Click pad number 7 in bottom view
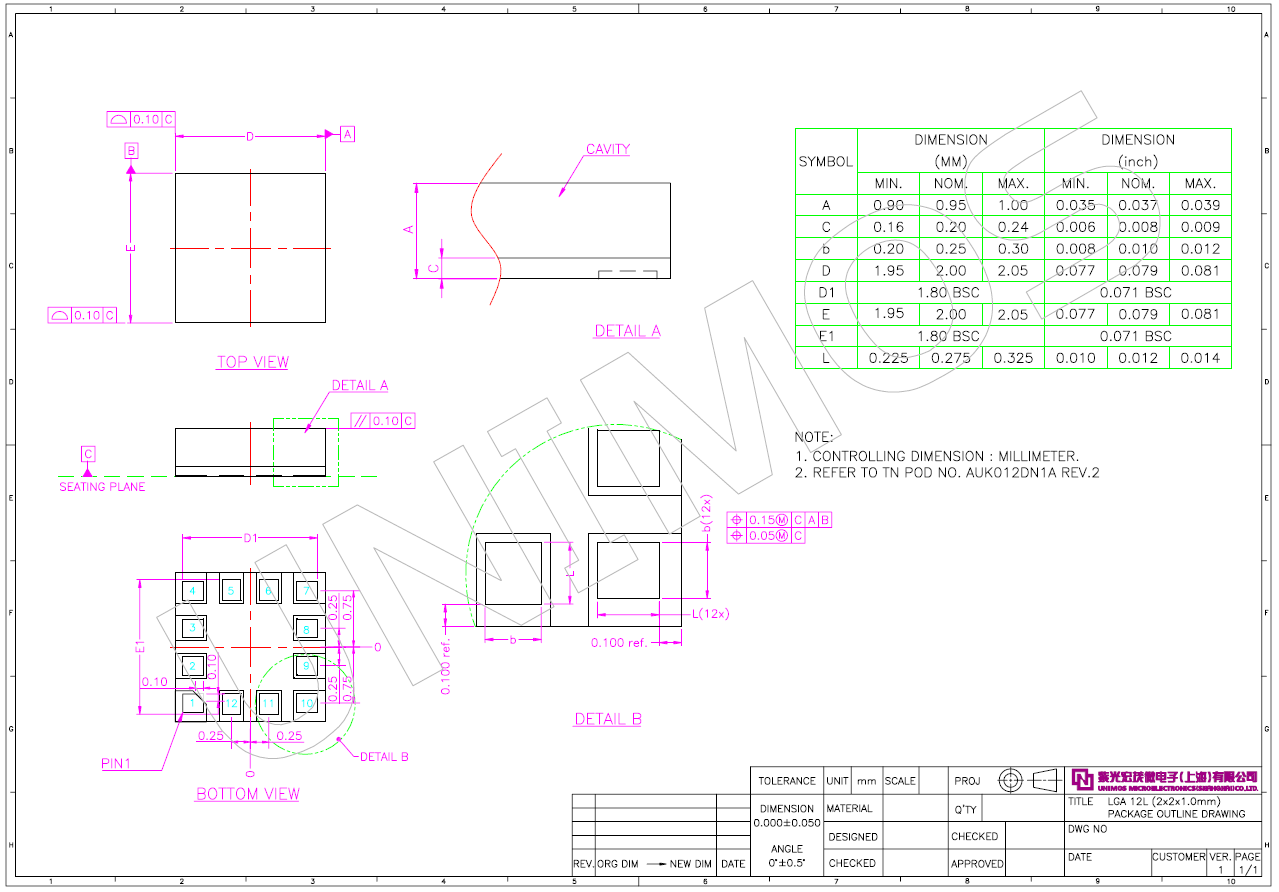This screenshot has width=1279, height=892. tap(307, 590)
